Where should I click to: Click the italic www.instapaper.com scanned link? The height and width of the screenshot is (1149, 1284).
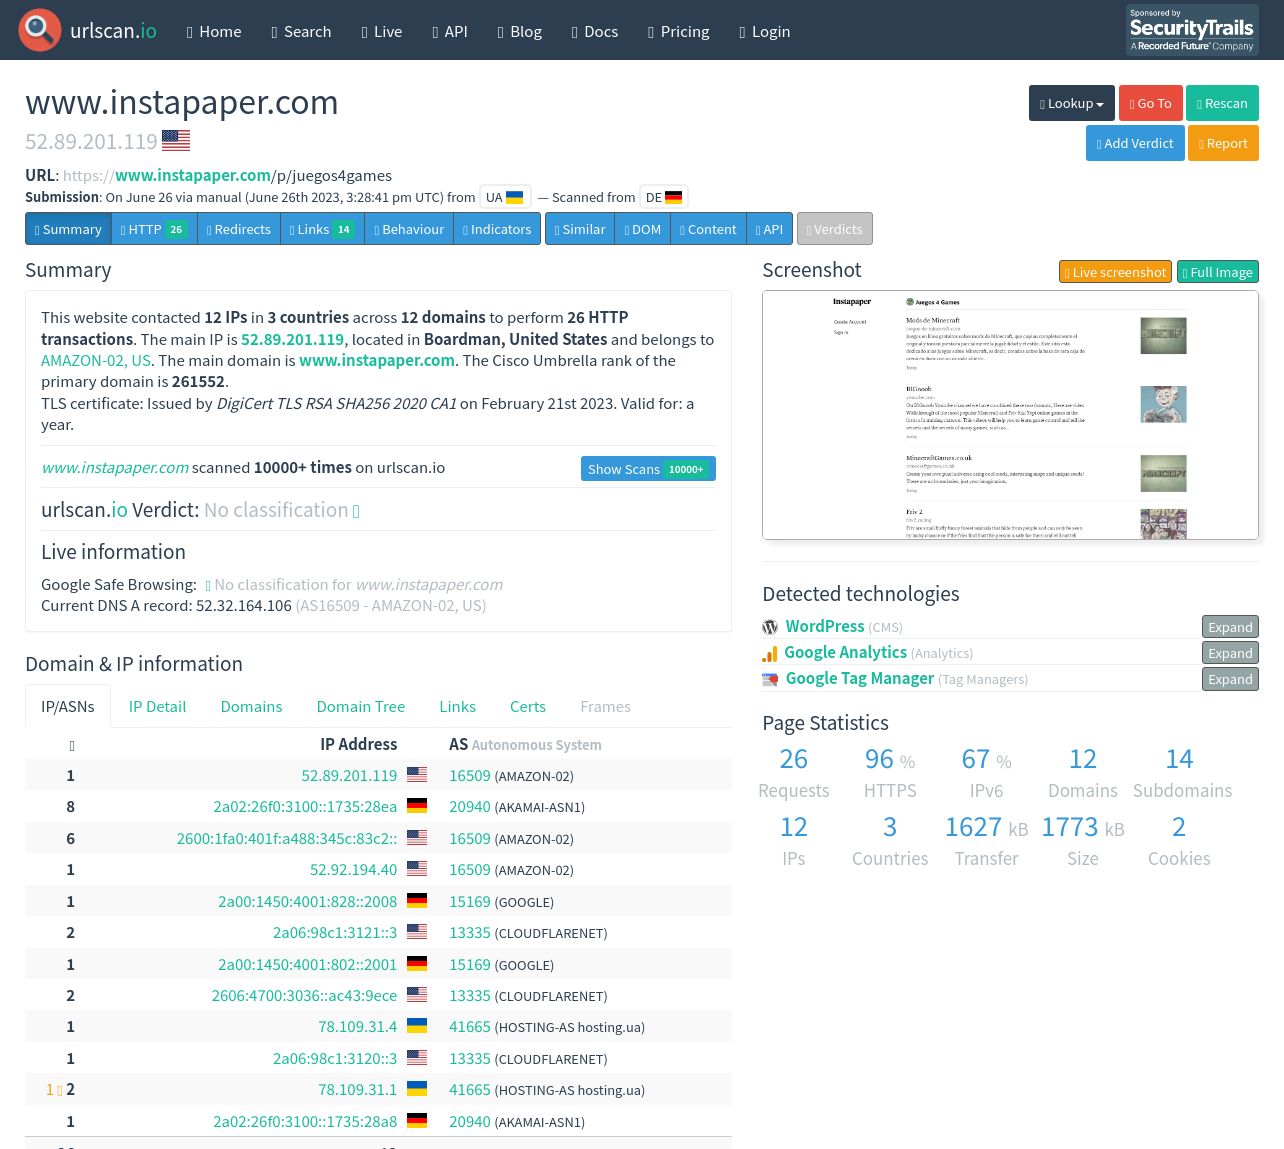[x=115, y=467]
